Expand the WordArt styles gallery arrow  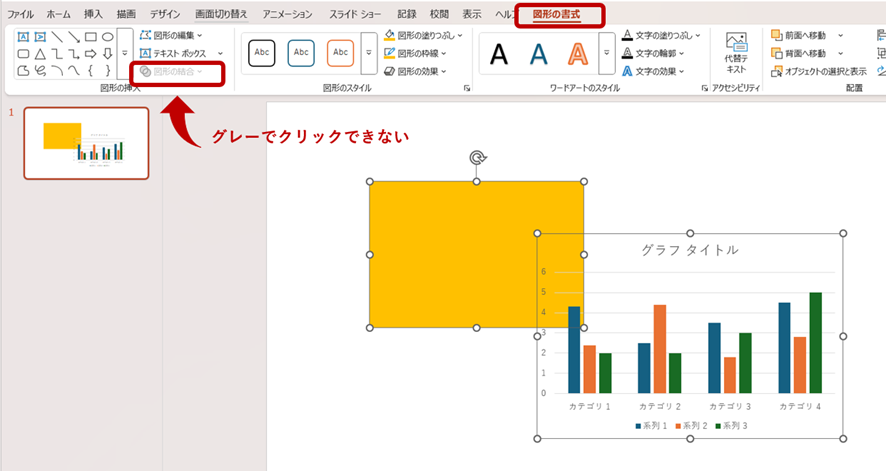click(x=606, y=53)
